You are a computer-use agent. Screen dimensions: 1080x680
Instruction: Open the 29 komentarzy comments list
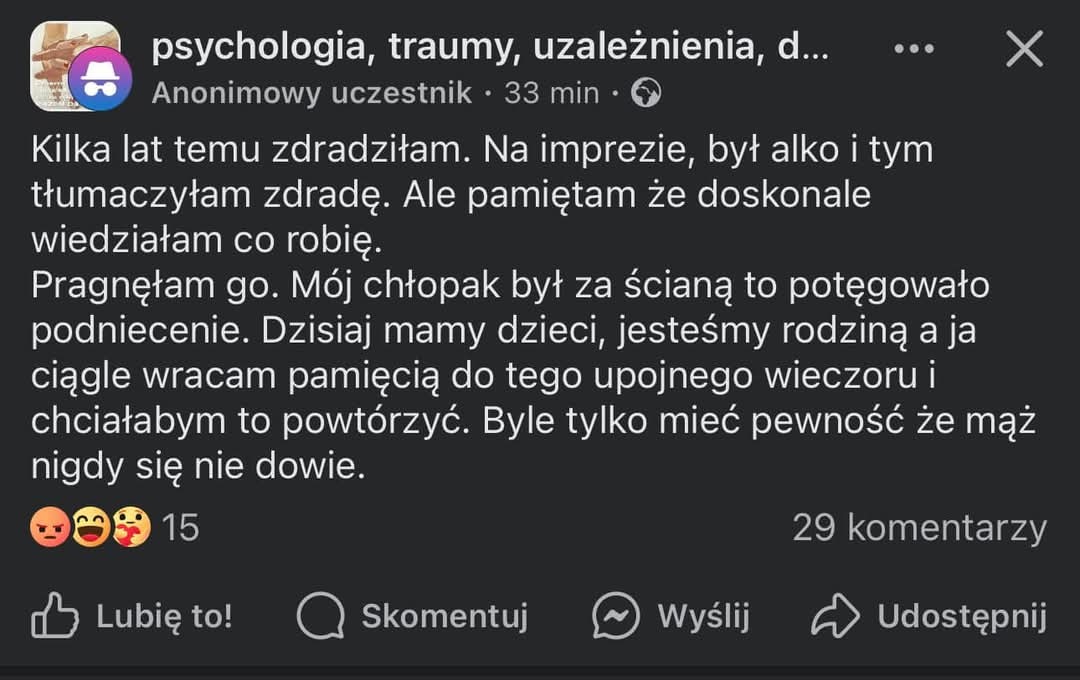click(x=919, y=527)
